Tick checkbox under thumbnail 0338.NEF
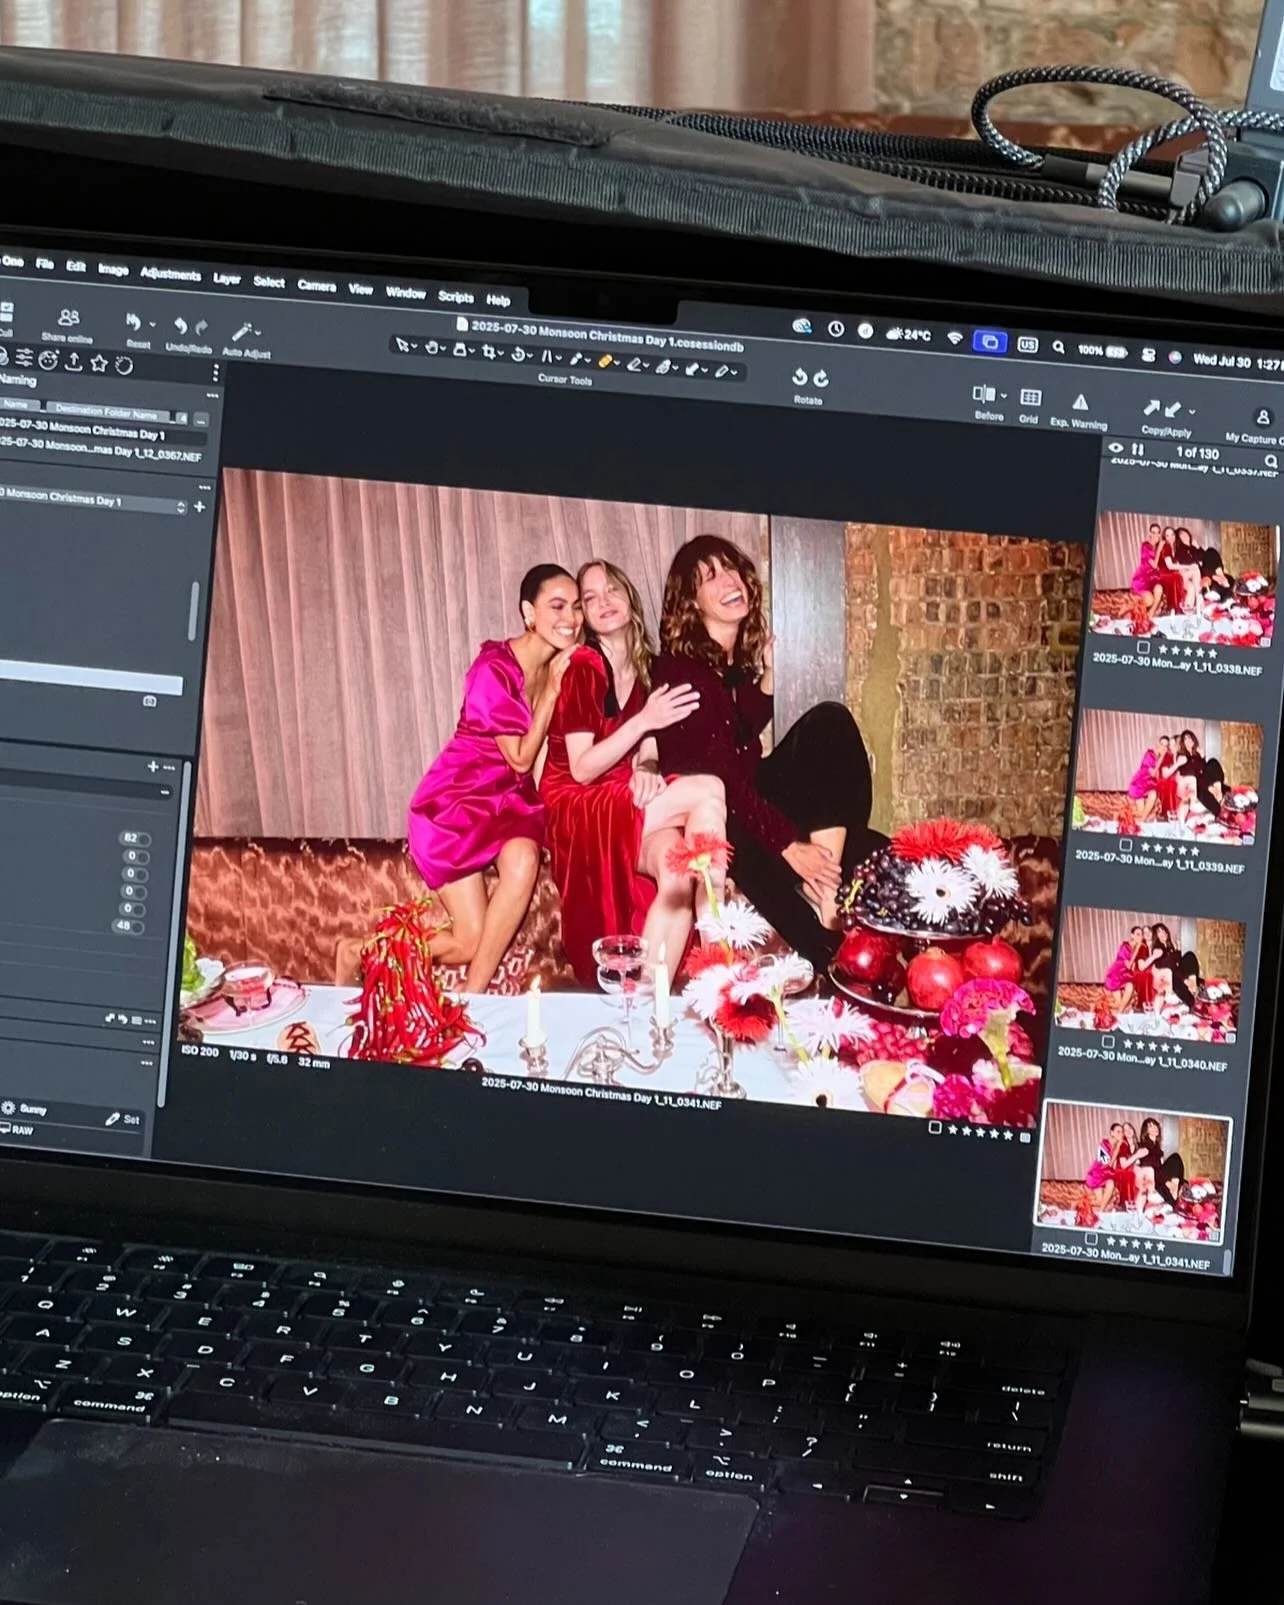 [1143, 648]
